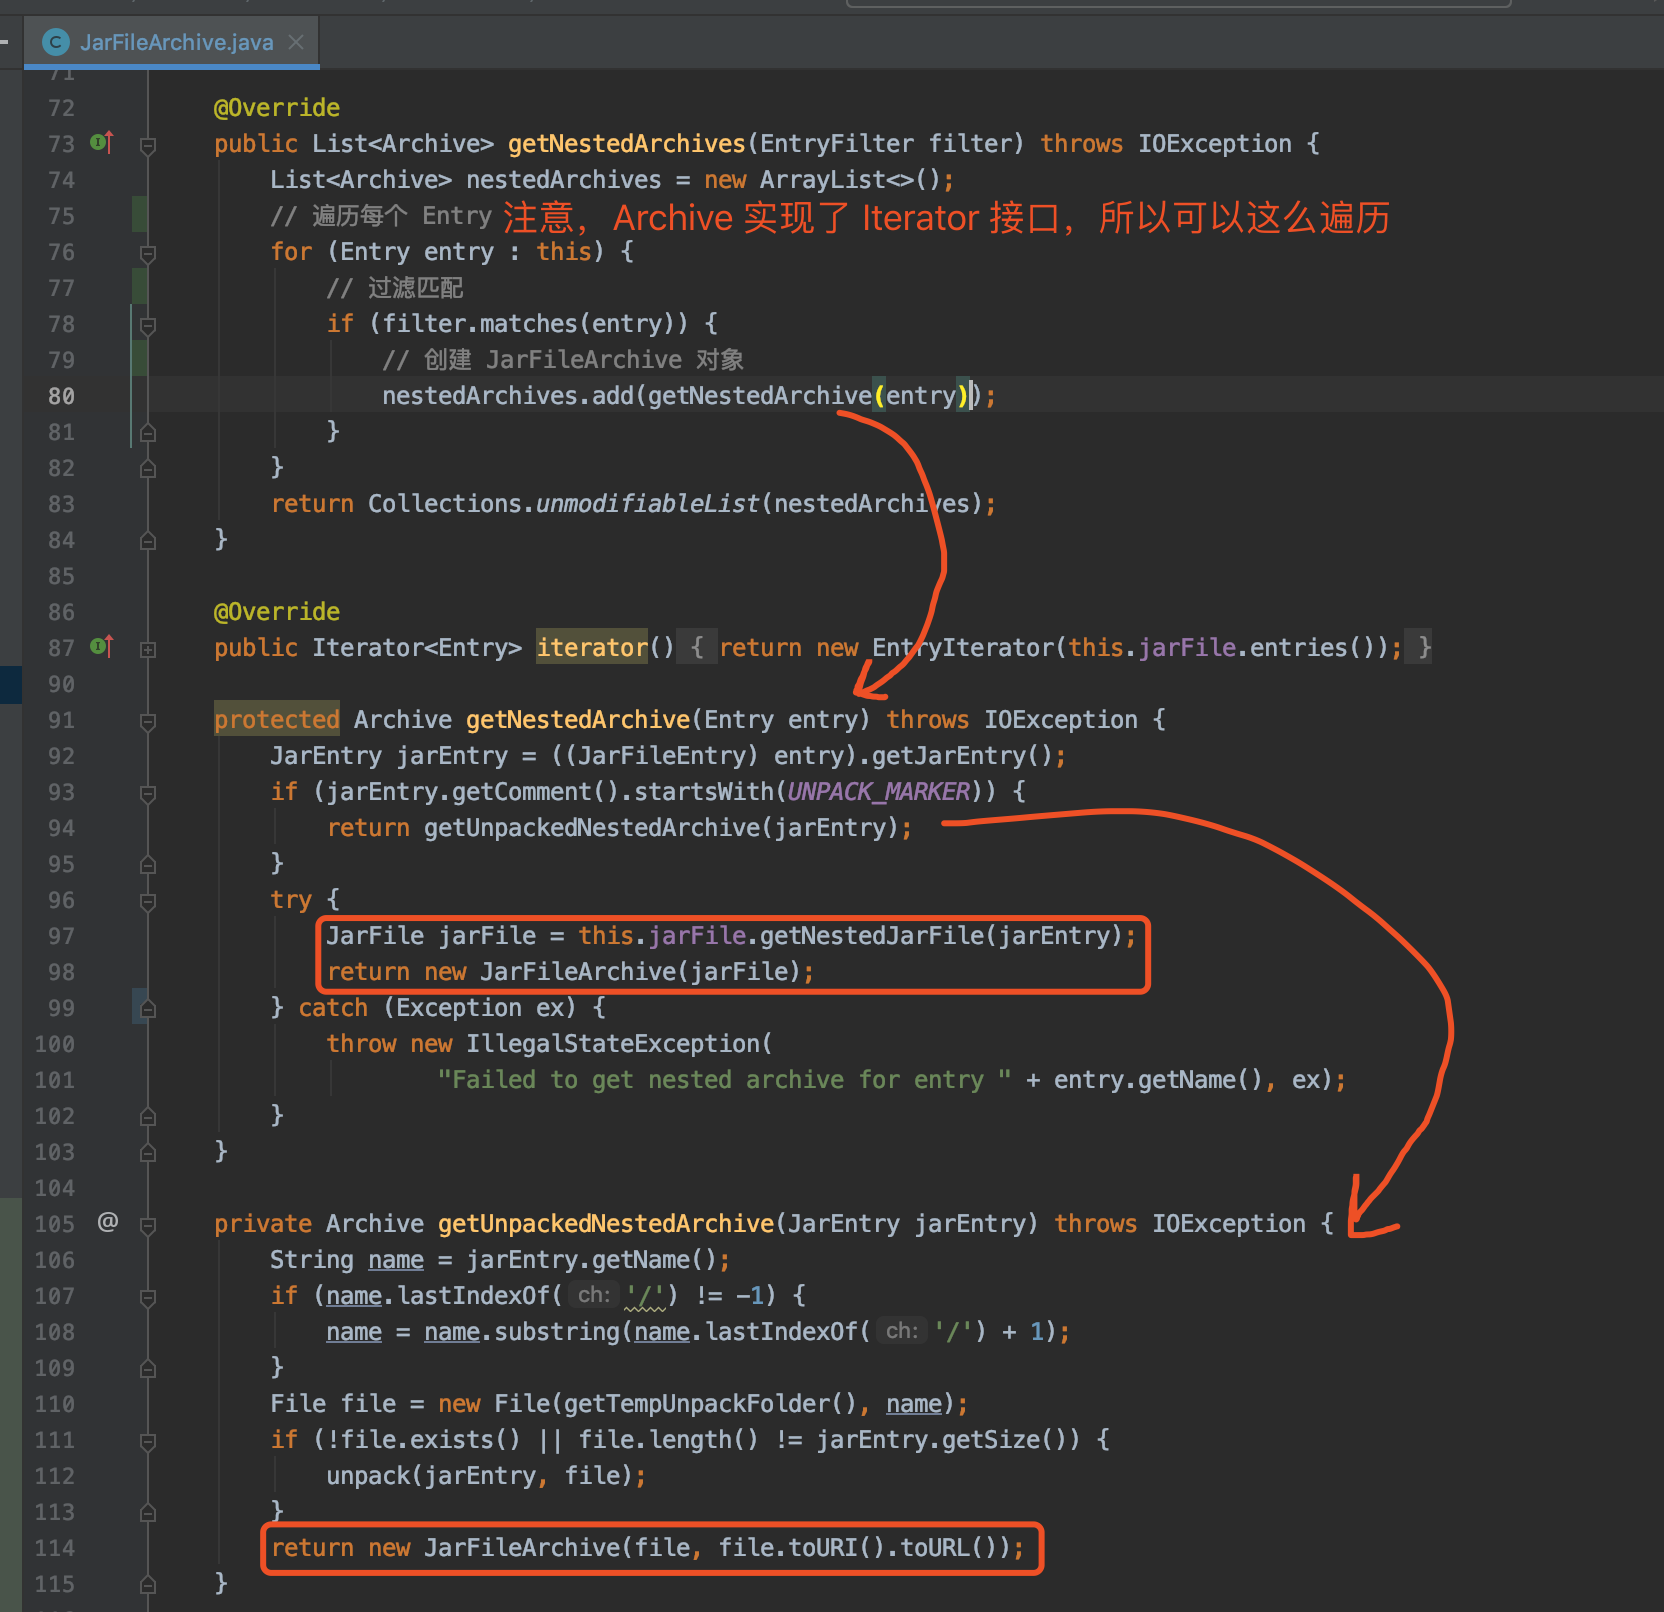Click the highlighted protected keyword
Image resolution: width=1664 pixels, height=1612 pixels.
[x=277, y=720]
